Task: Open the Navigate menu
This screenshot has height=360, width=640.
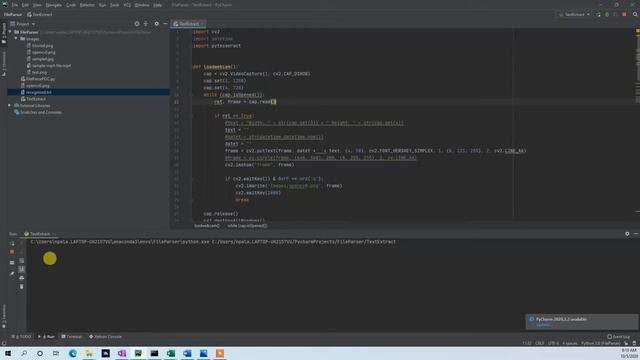Action: (53, 5)
